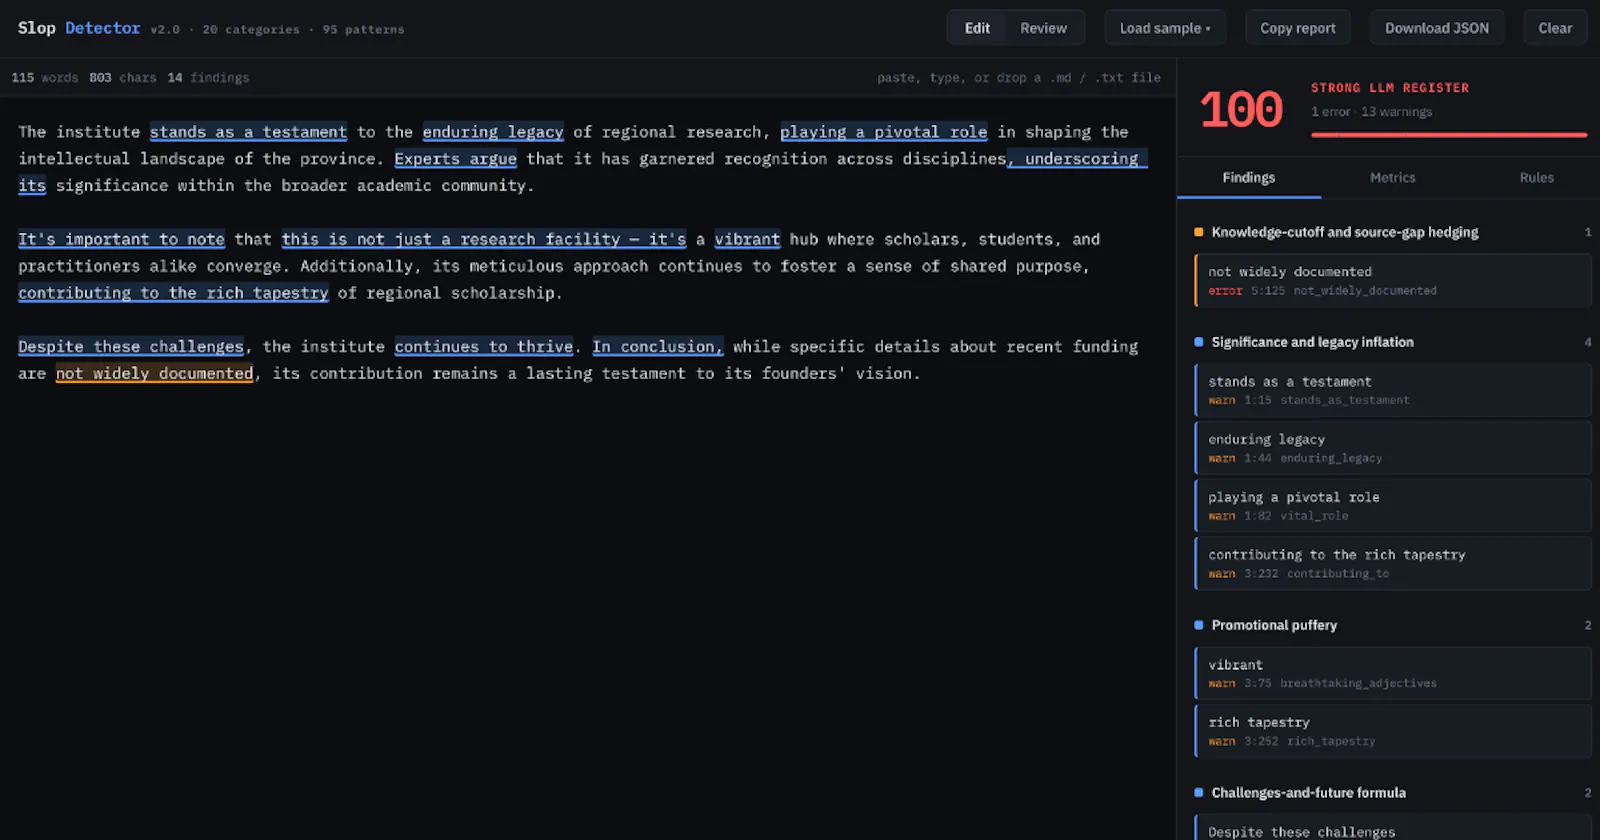Select the 'Despite these challenges' finding card

(1392, 828)
